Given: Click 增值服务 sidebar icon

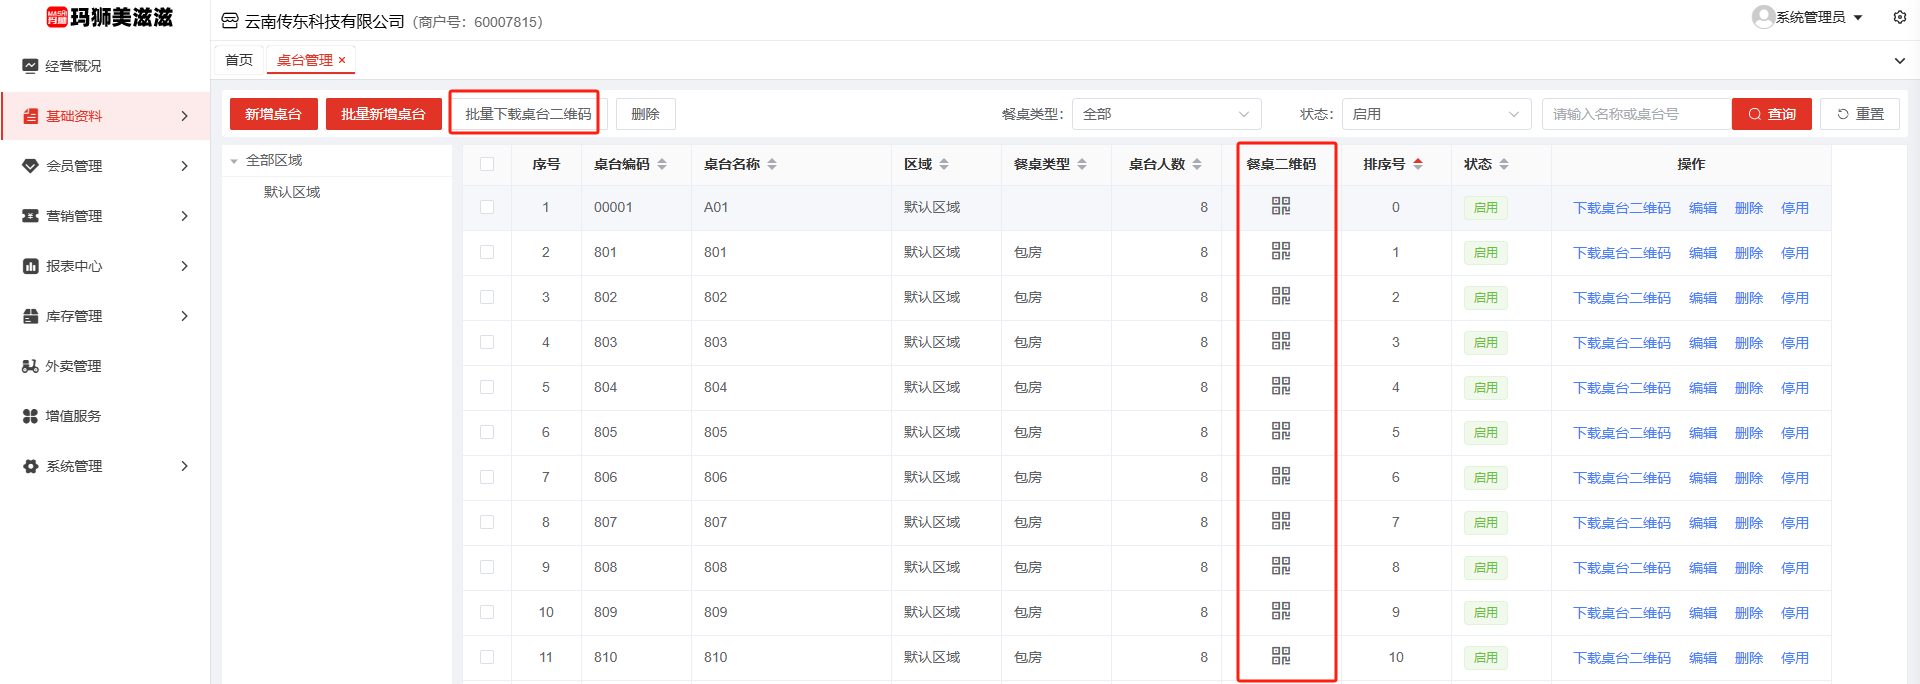Looking at the screenshot, I should 30,416.
